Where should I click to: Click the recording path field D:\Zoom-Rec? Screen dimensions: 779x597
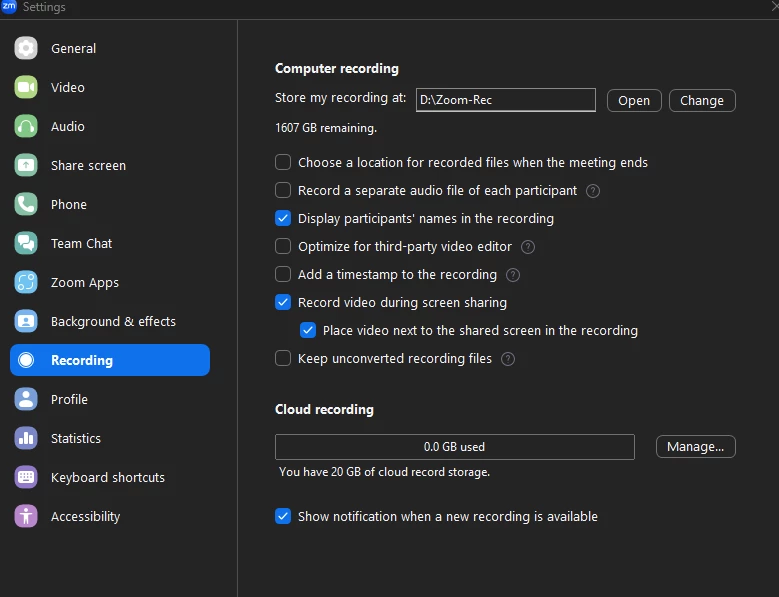click(x=506, y=100)
